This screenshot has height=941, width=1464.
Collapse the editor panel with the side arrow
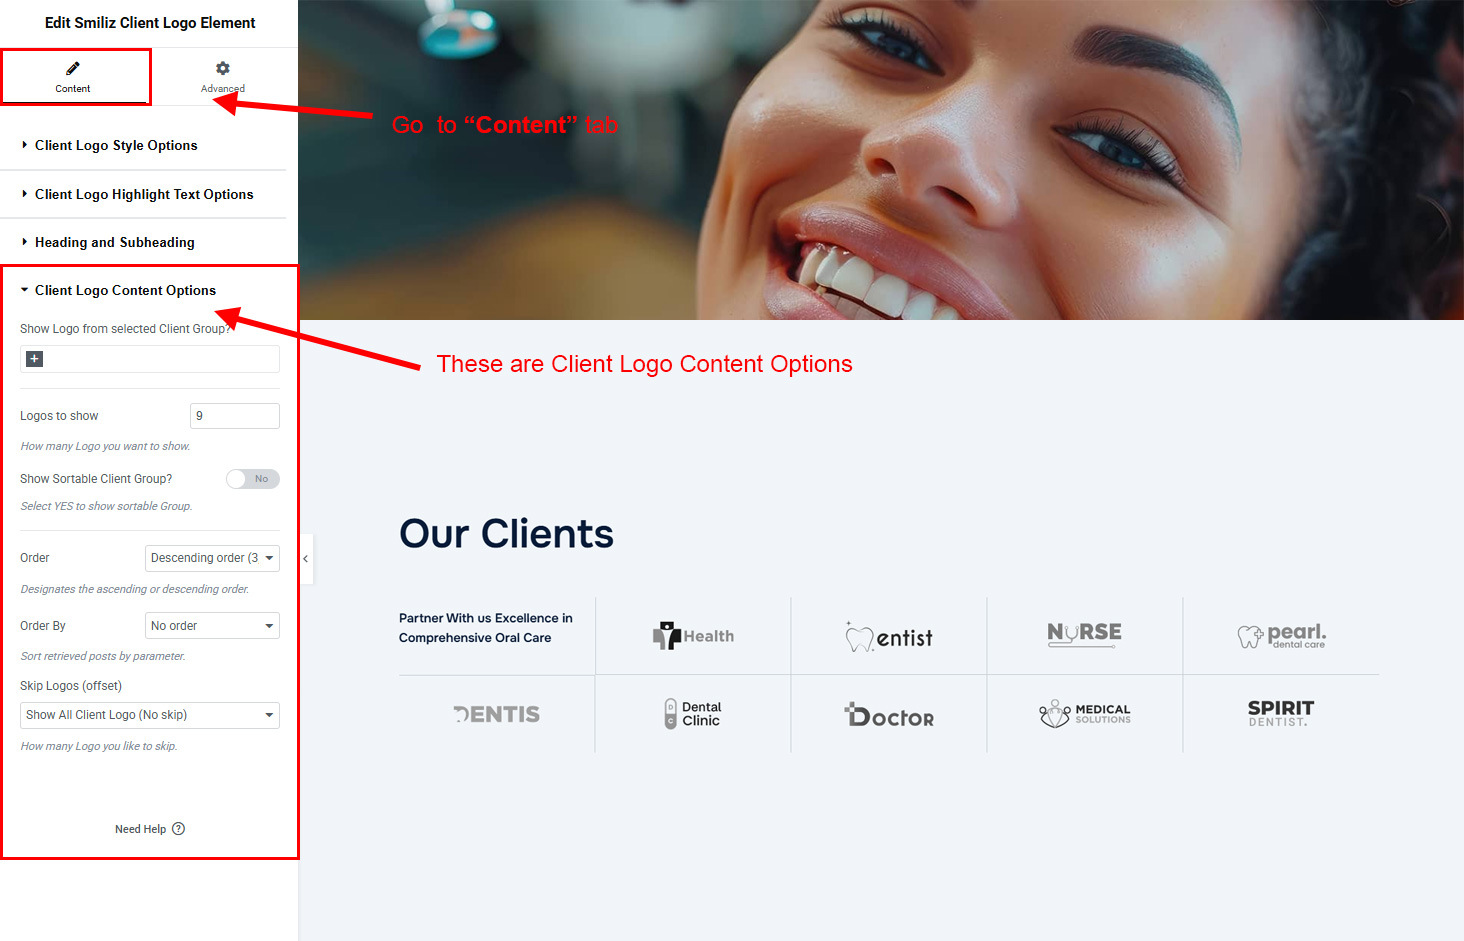click(x=306, y=559)
